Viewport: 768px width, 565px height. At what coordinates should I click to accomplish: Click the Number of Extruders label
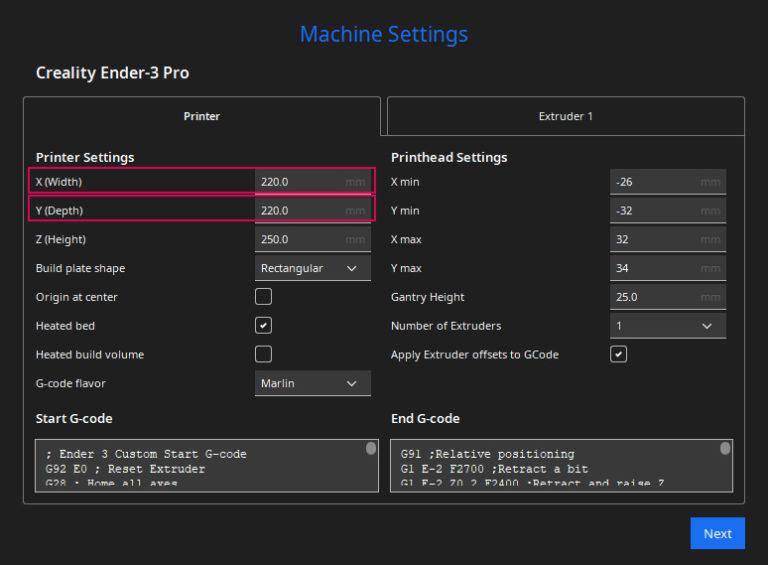coord(446,326)
